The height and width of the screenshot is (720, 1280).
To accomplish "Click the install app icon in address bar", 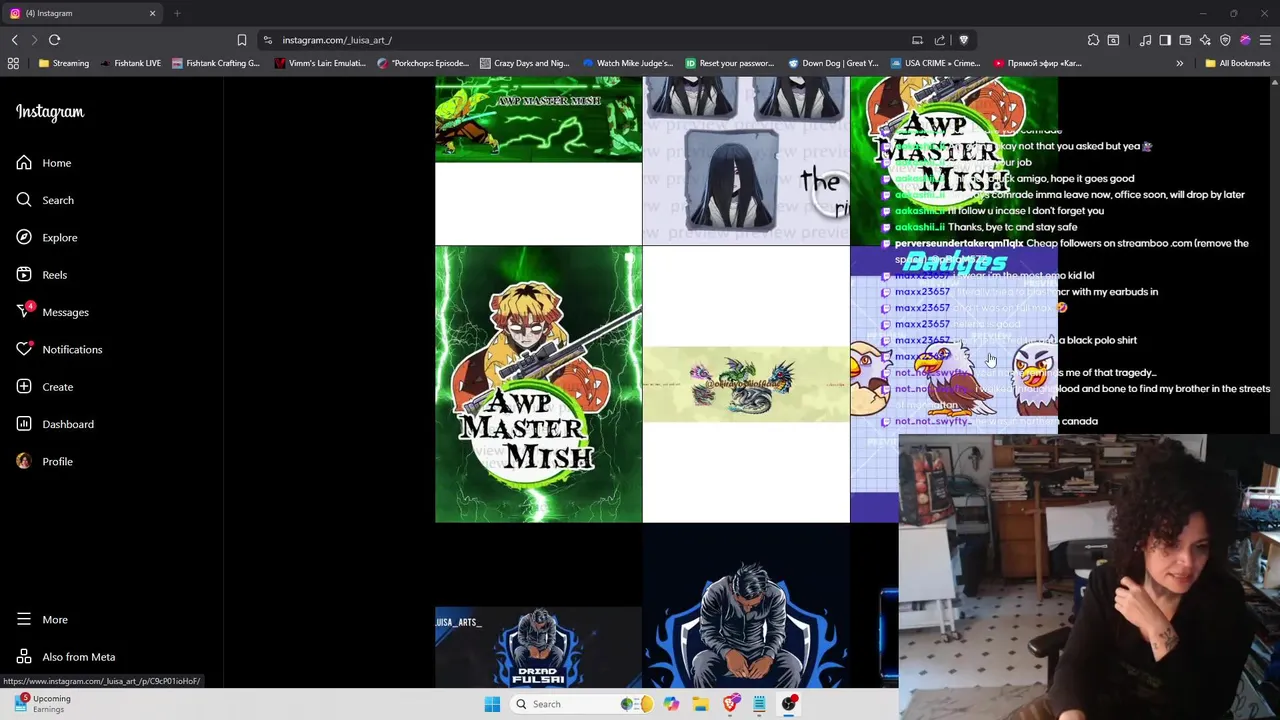I will [x=917, y=40].
